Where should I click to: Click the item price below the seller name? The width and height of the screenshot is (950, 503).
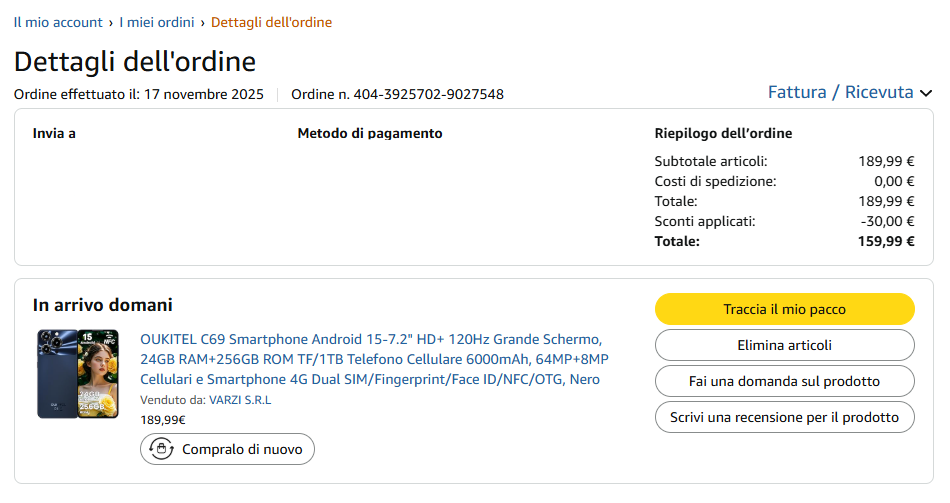[x=163, y=420]
